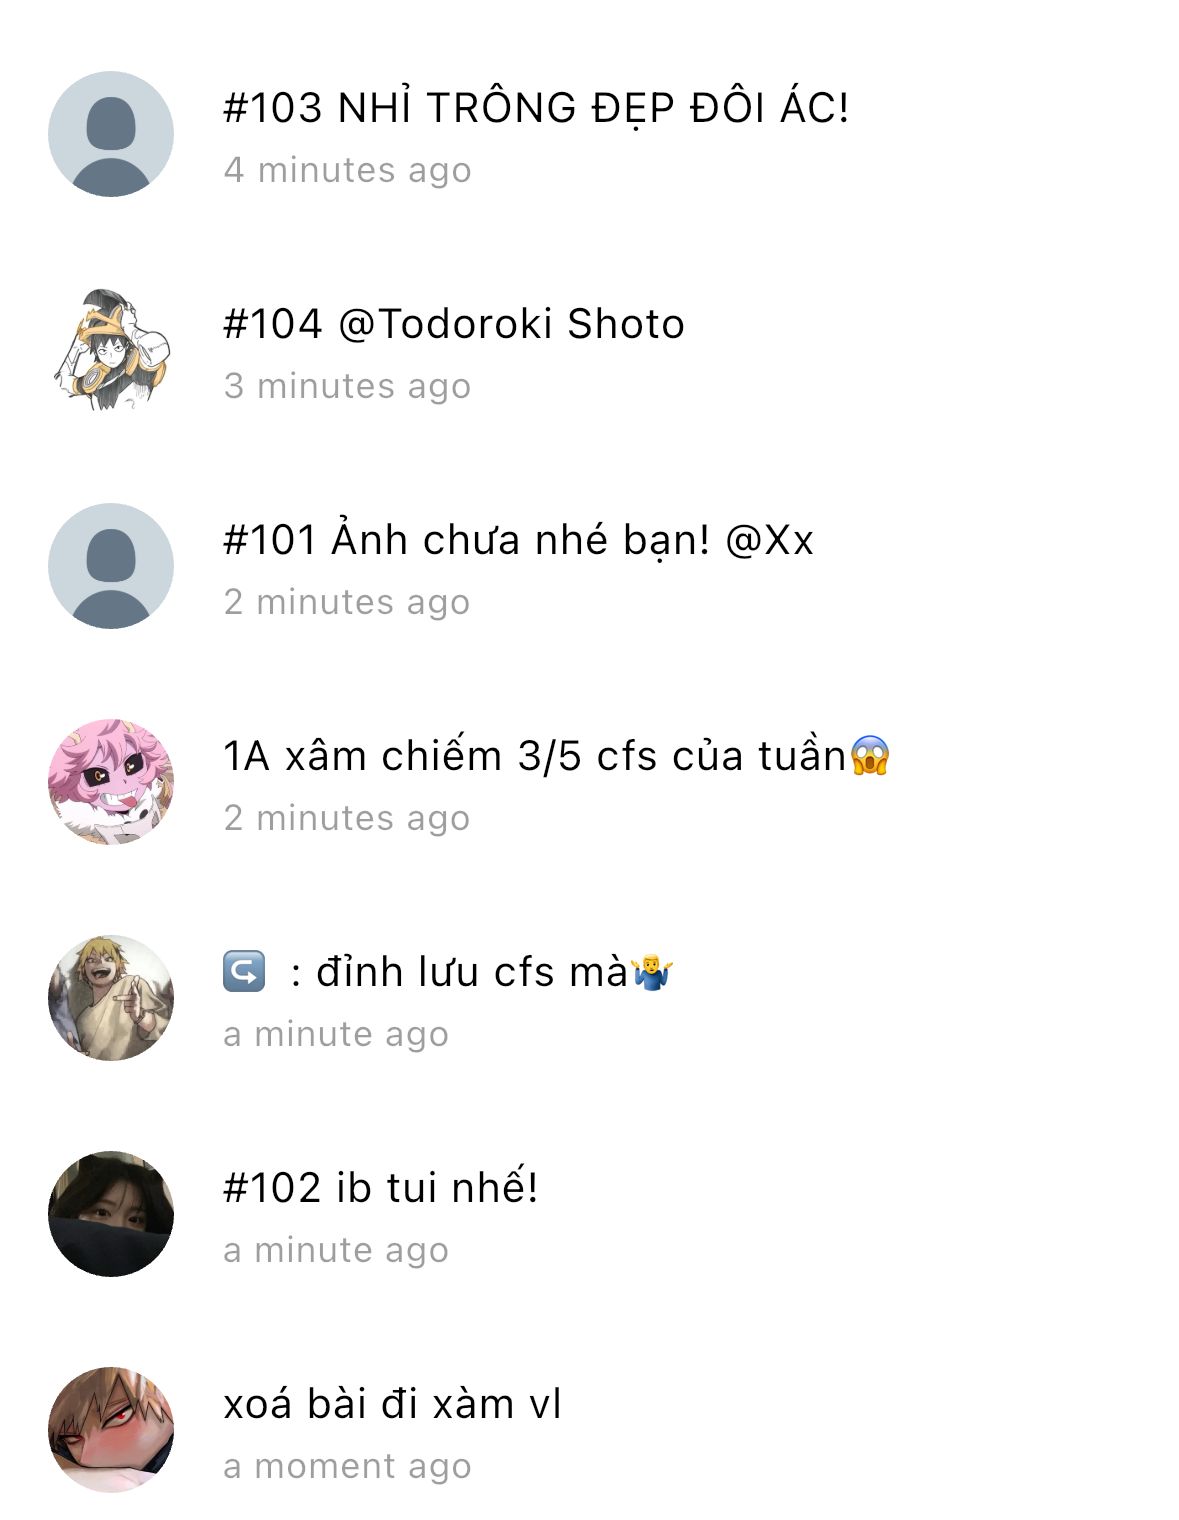The image size is (1179, 1520).
Task: Tap the dark-haired person photo avatar
Action: point(111,1214)
